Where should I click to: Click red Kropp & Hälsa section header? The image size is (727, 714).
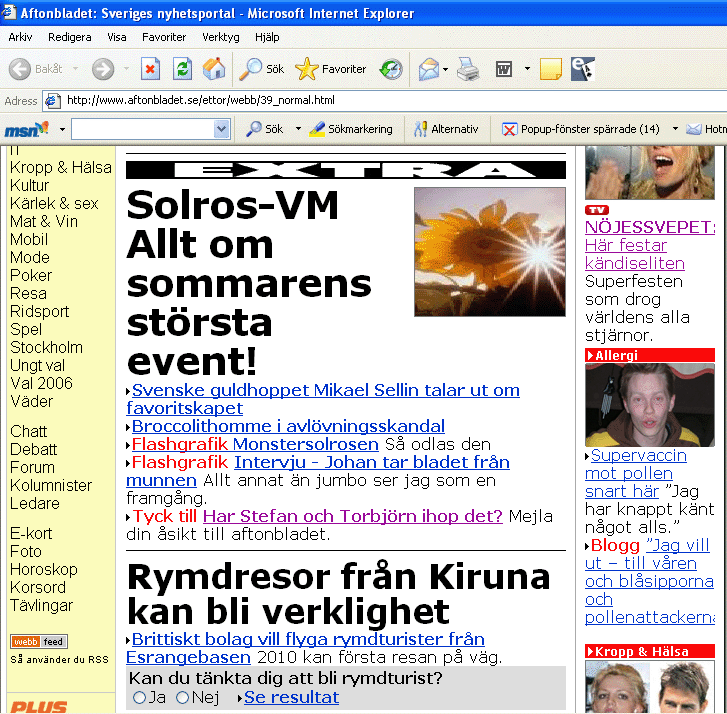tap(650, 651)
